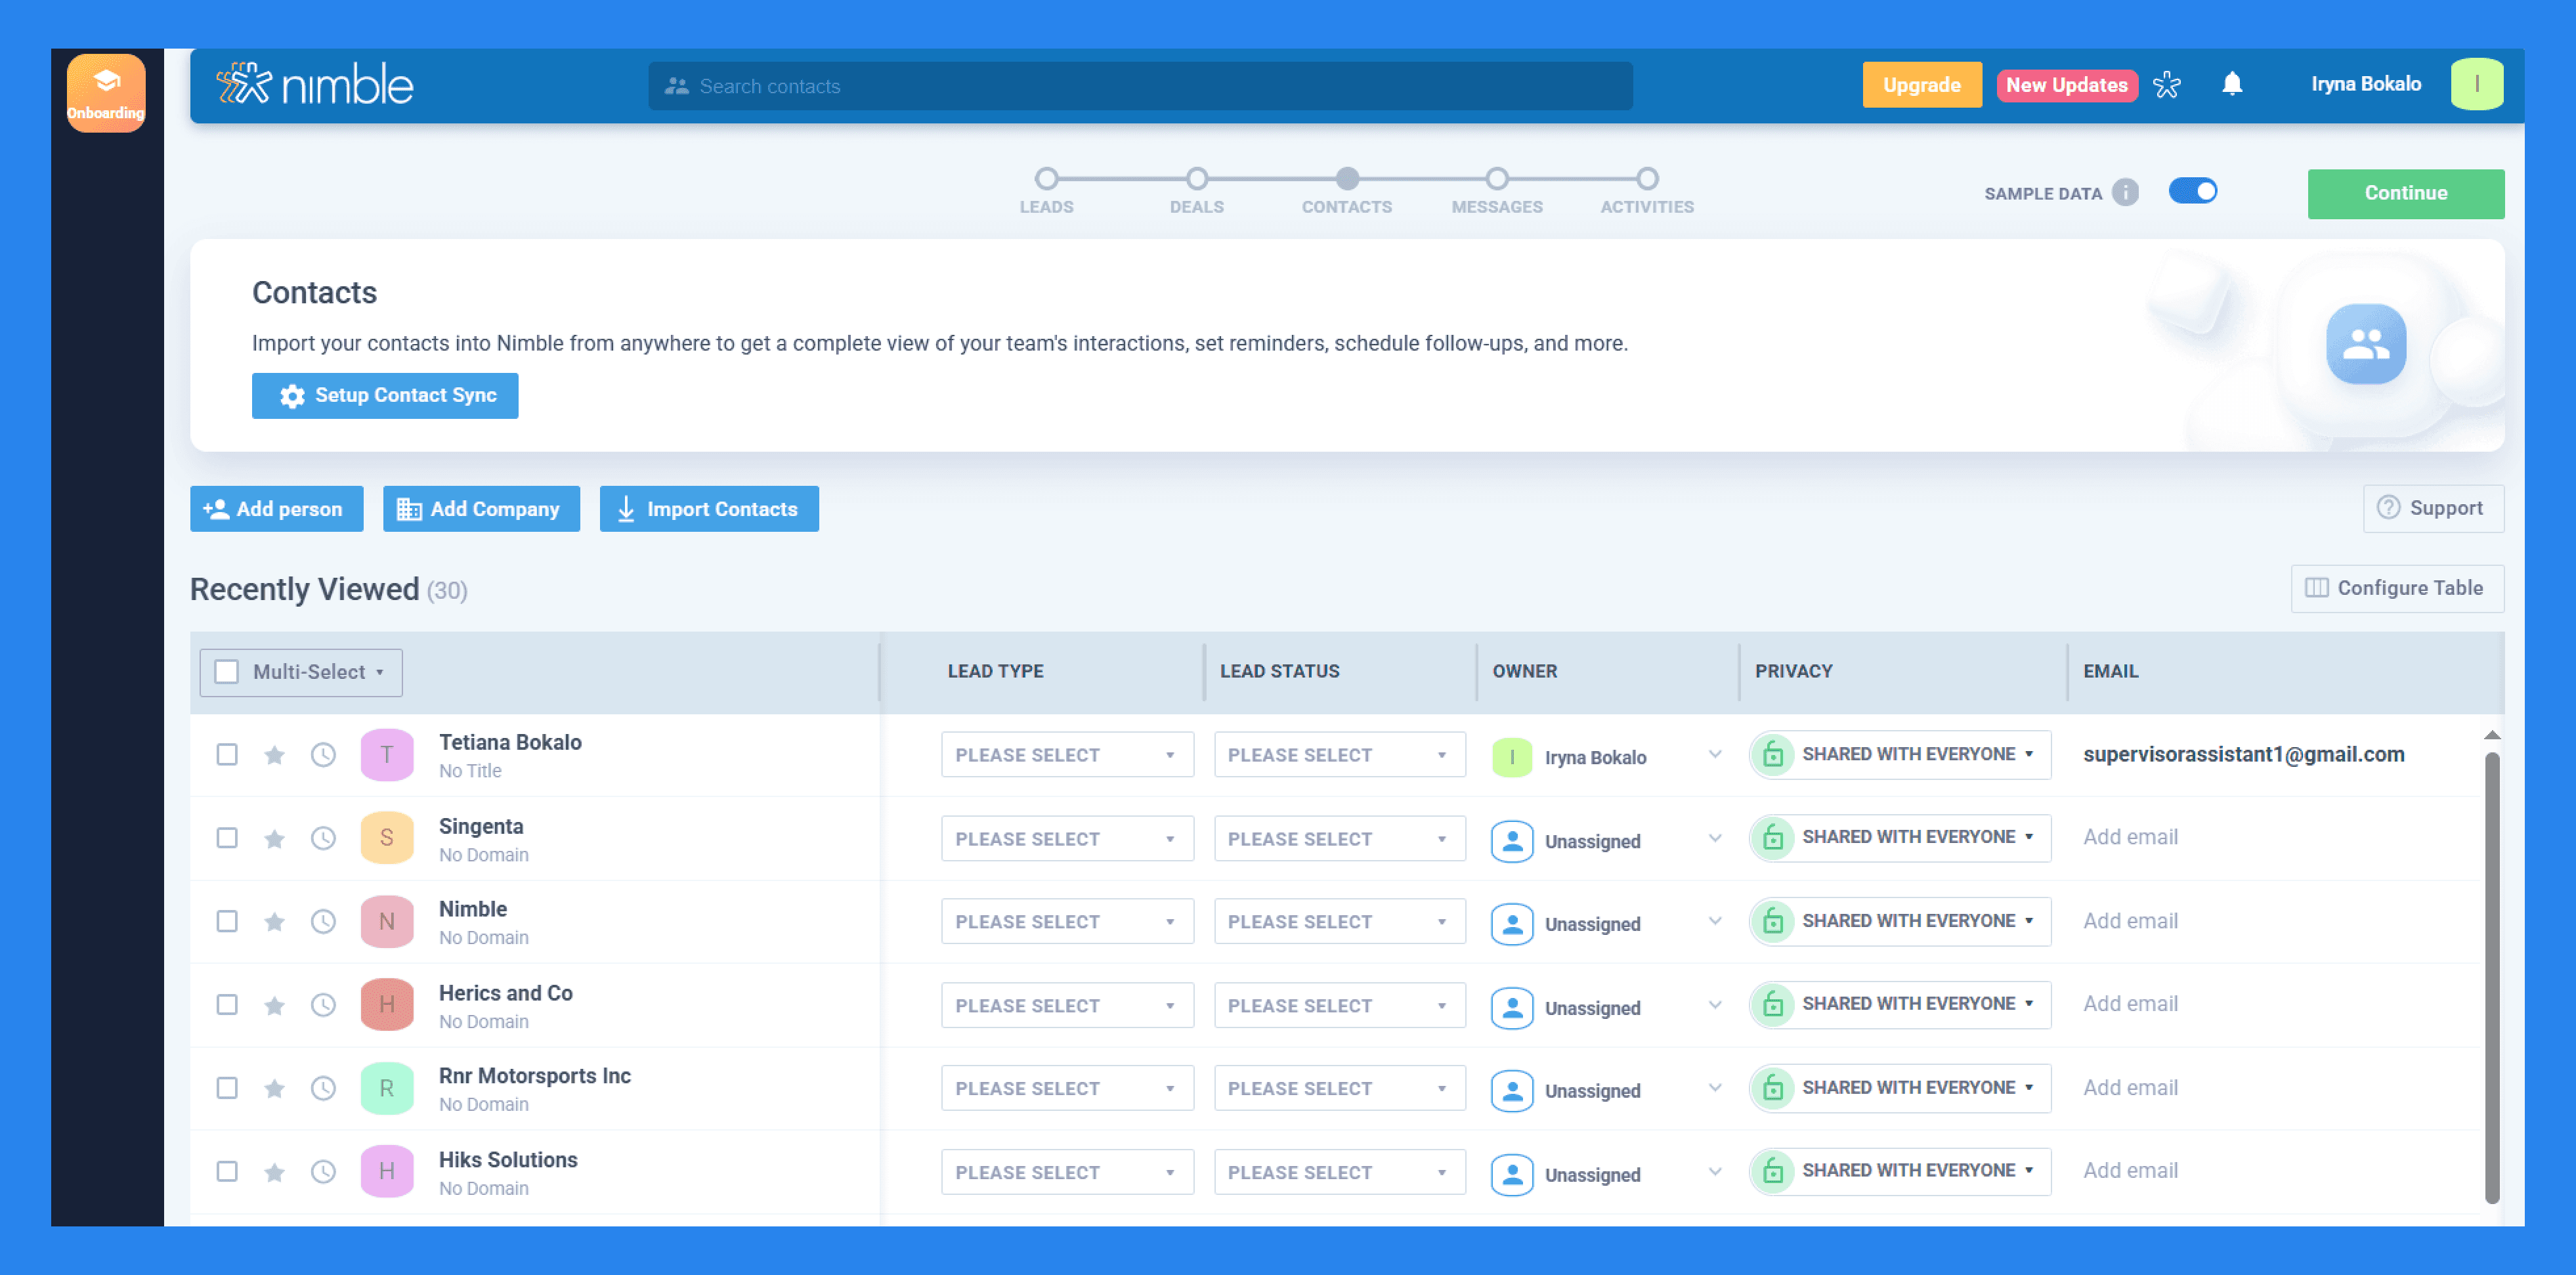Click Add Company
The height and width of the screenshot is (1275, 2576).
tap(481, 509)
